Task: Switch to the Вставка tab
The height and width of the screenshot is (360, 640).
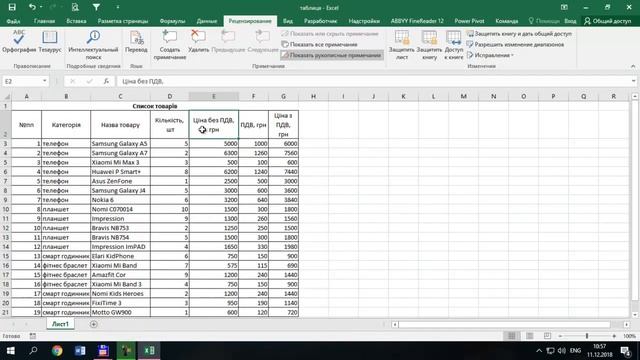Action: [x=76, y=21]
